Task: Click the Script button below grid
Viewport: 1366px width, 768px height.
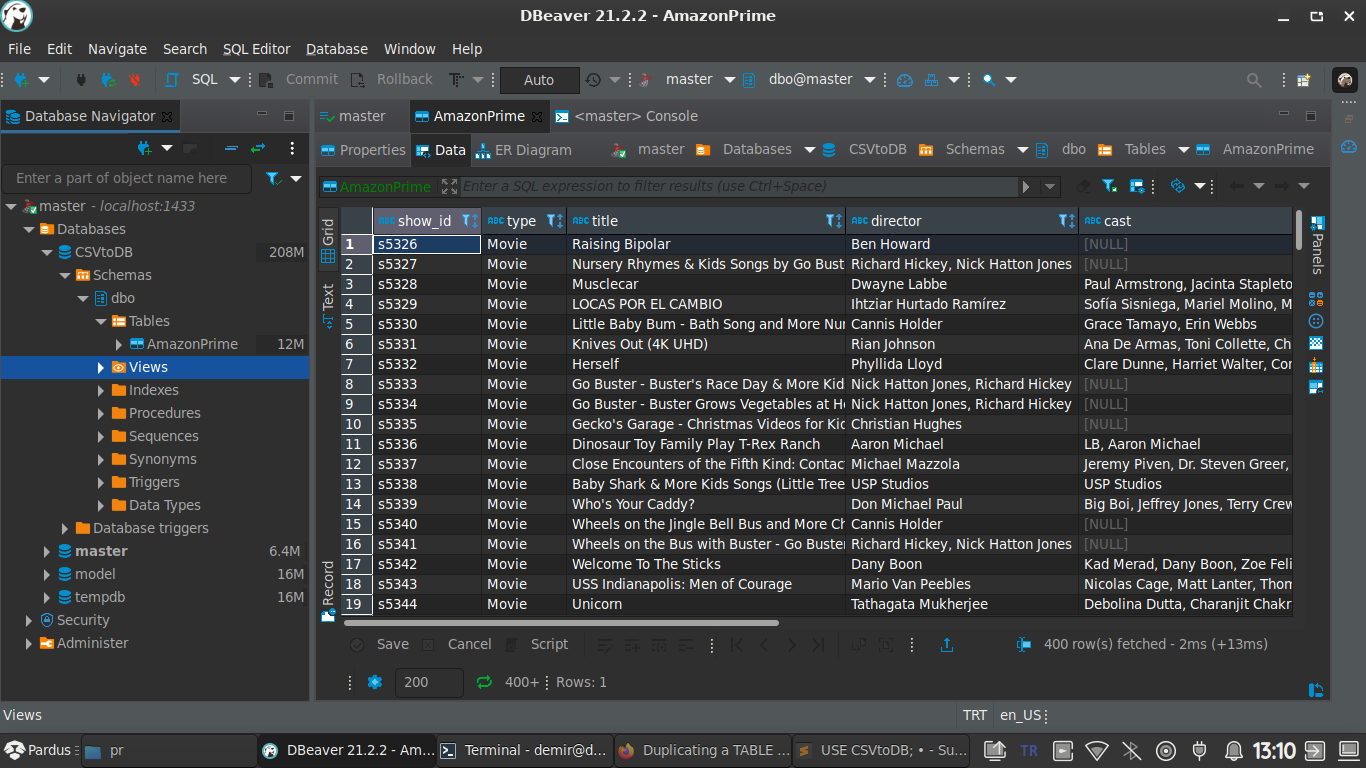Action: tap(537, 645)
